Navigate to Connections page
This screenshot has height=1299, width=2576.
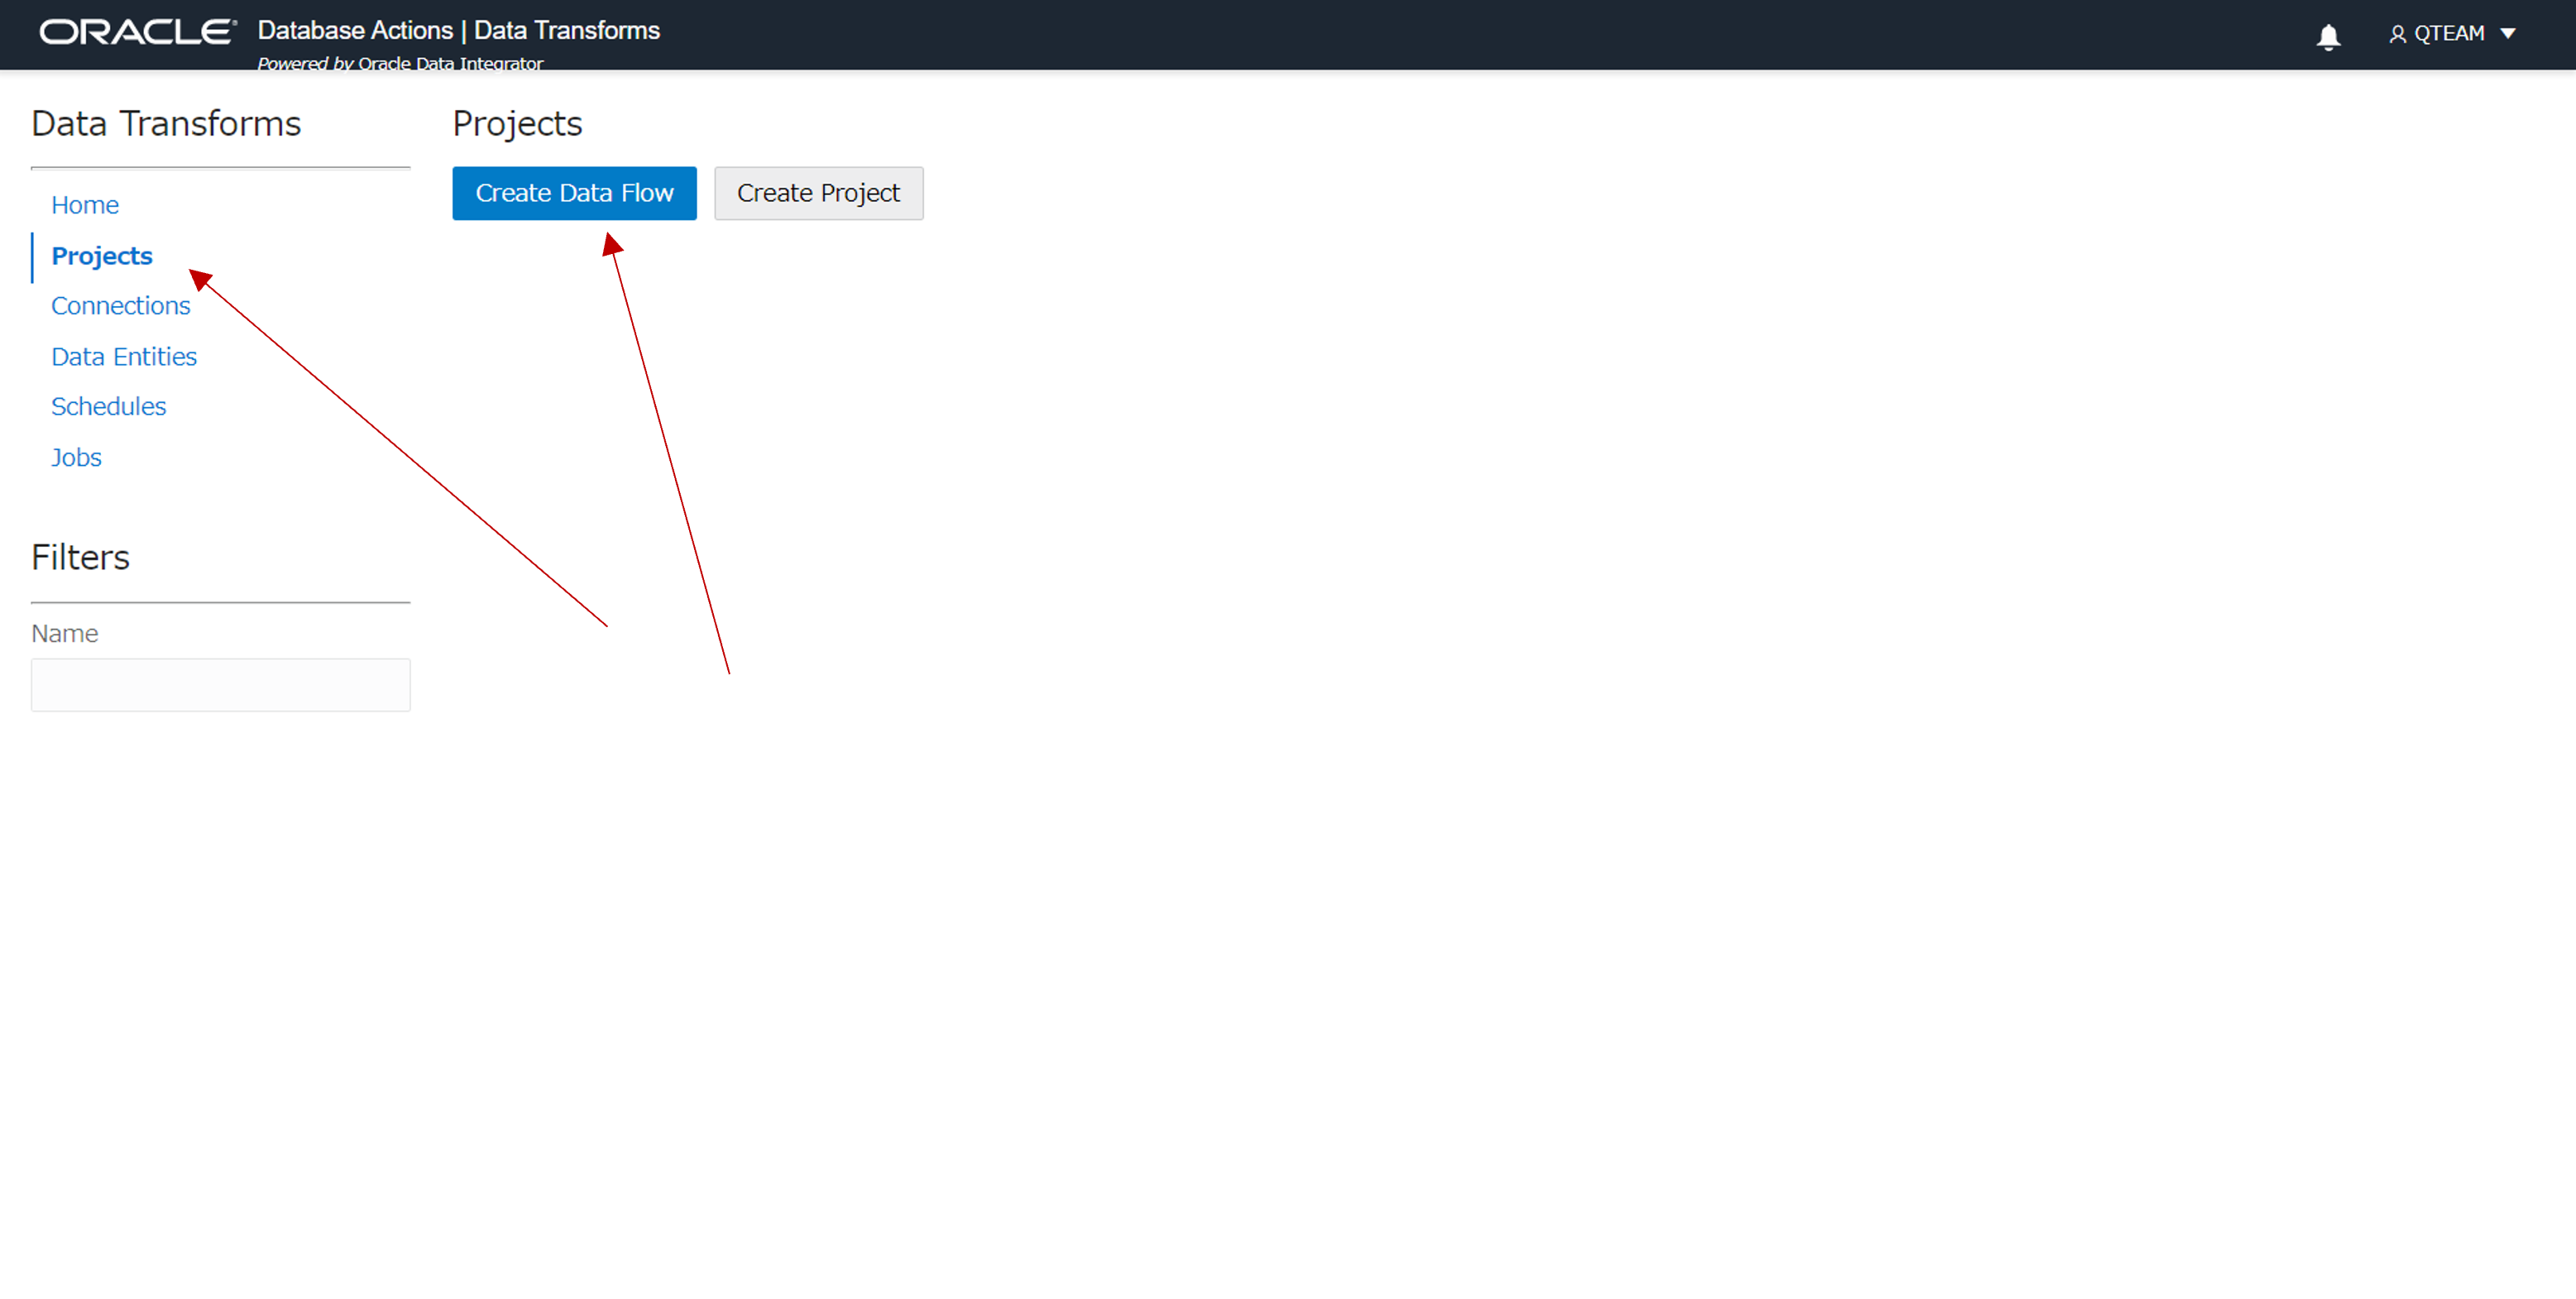click(x=119, y=304)
